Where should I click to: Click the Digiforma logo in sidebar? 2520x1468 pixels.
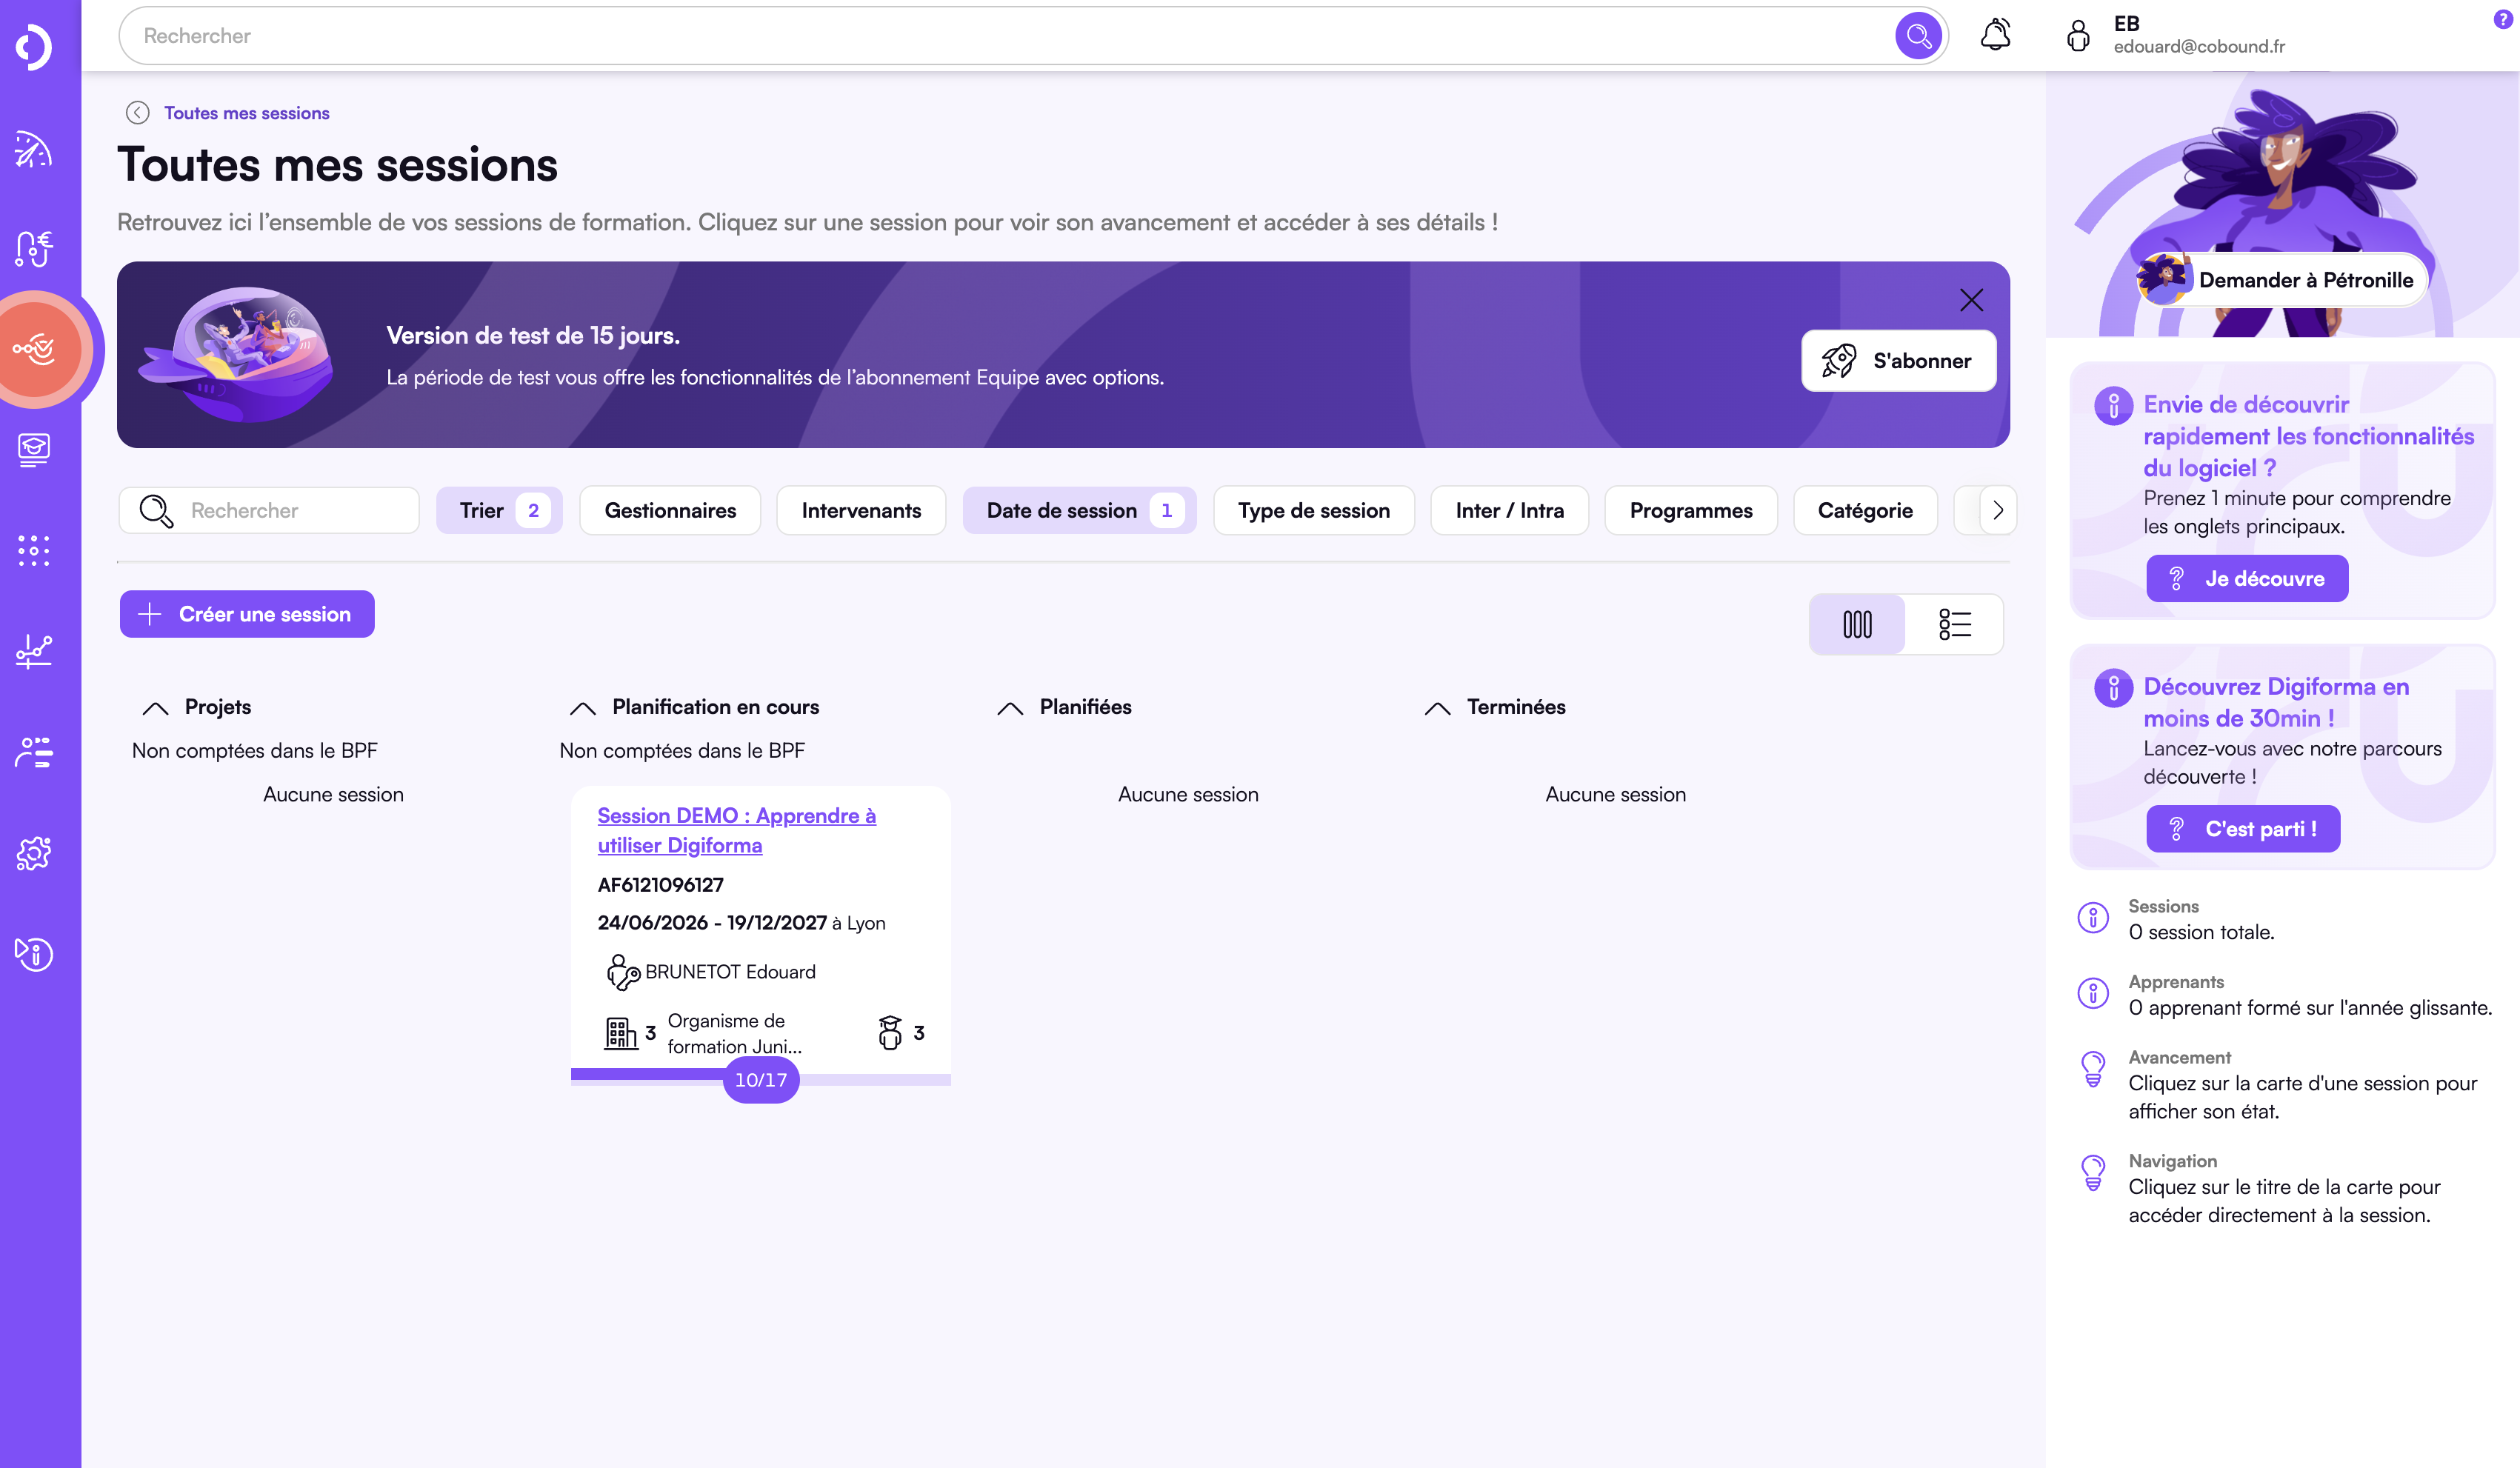[x=34, y=47]
